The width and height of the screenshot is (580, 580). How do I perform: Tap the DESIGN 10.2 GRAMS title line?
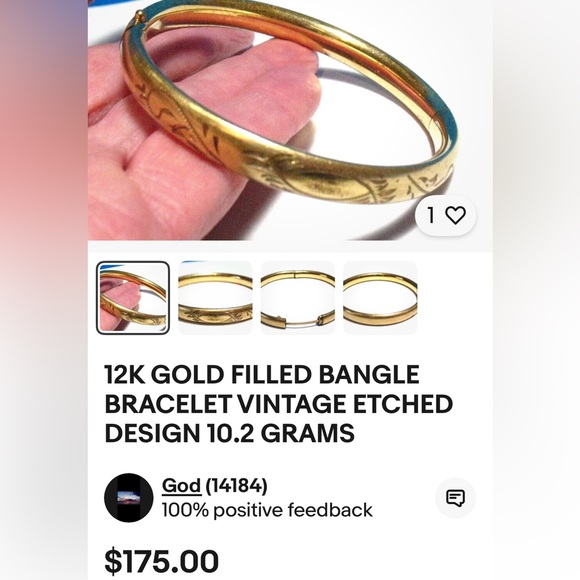click(230, 433)
